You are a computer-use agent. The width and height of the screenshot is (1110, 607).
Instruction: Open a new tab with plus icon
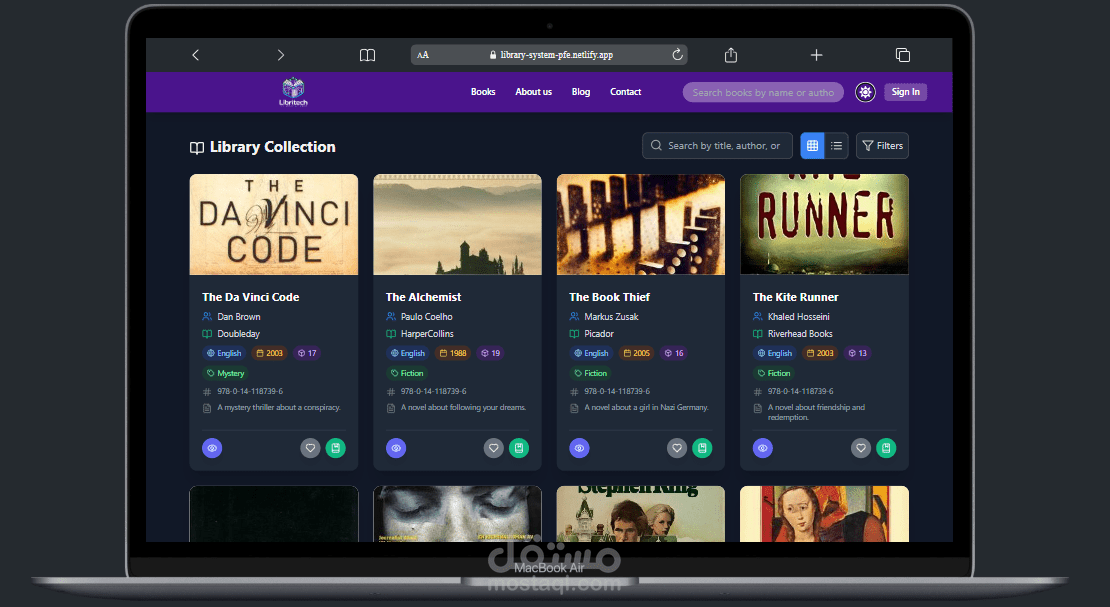tap(816, 55)
